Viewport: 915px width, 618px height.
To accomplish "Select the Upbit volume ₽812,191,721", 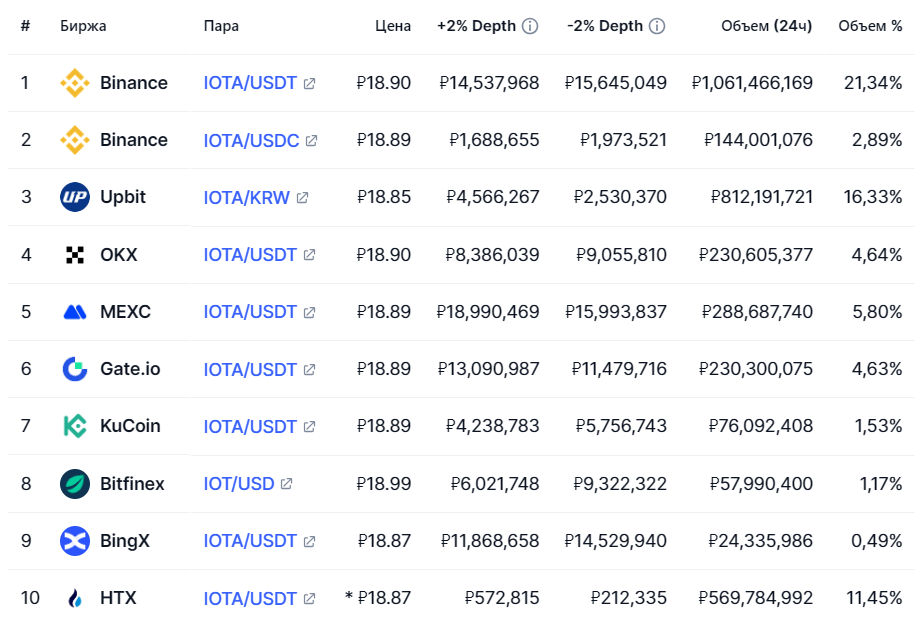I will (762, 197).
